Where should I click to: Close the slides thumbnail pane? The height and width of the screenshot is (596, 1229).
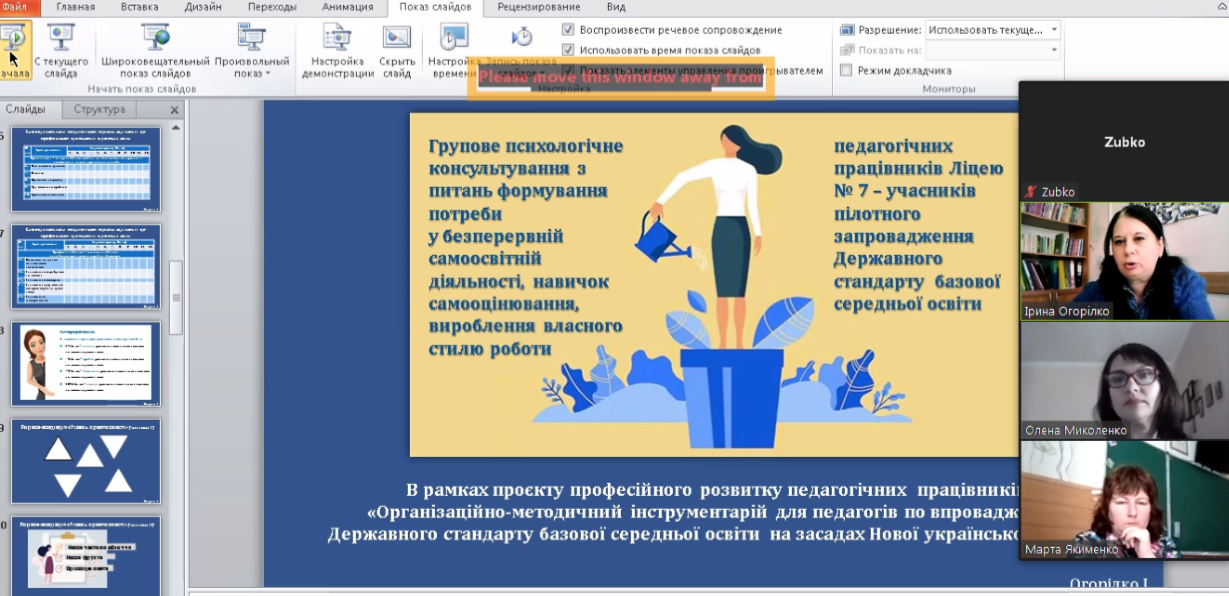coord(174,110)
